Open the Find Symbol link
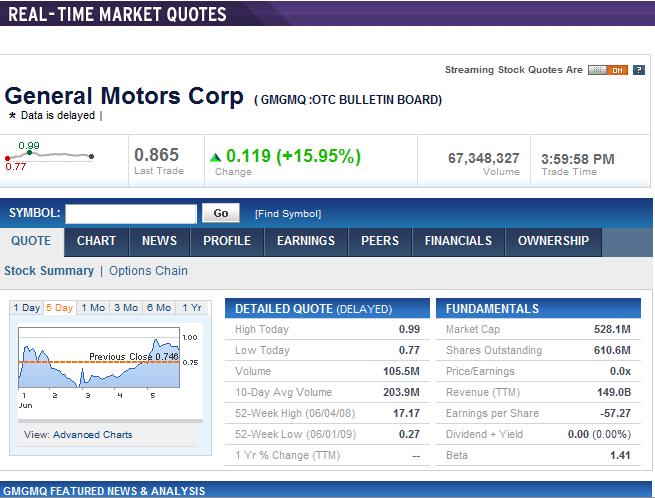655x498 pixels. click(288, 214)
